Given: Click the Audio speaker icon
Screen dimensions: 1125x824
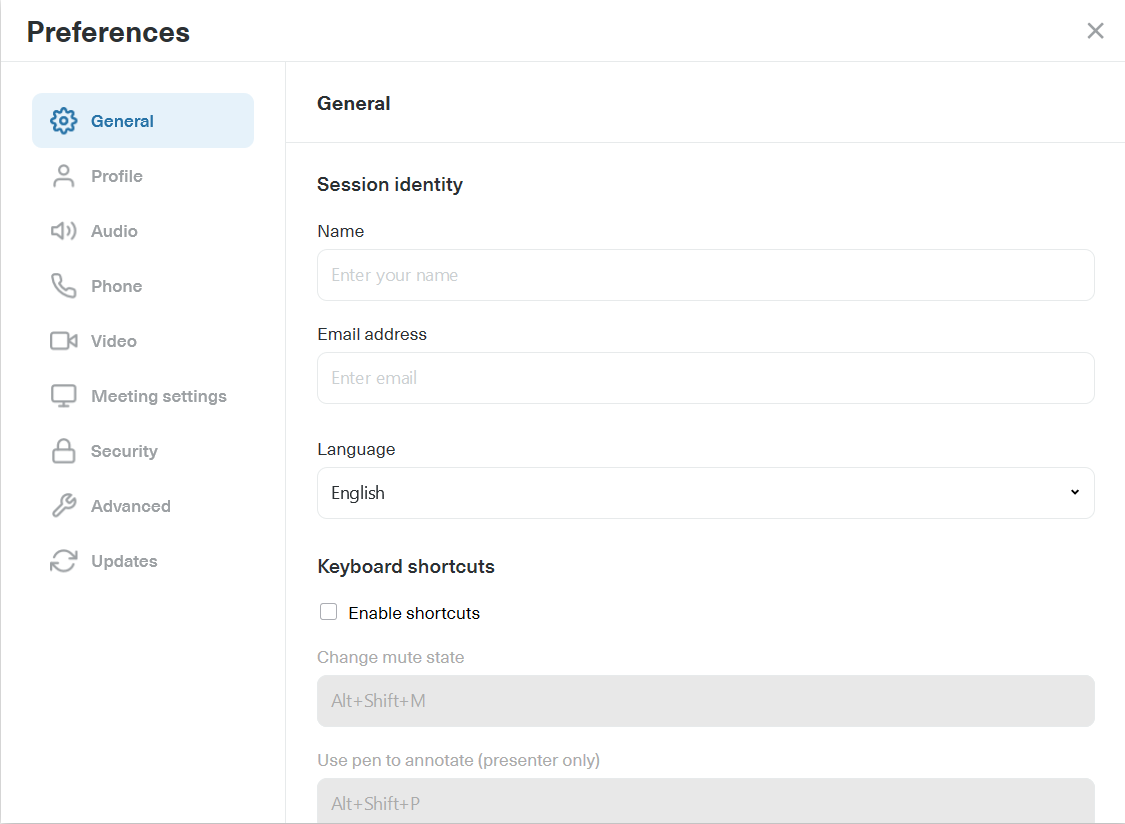Looking at the screenshot, I should [x=63, y=230].
